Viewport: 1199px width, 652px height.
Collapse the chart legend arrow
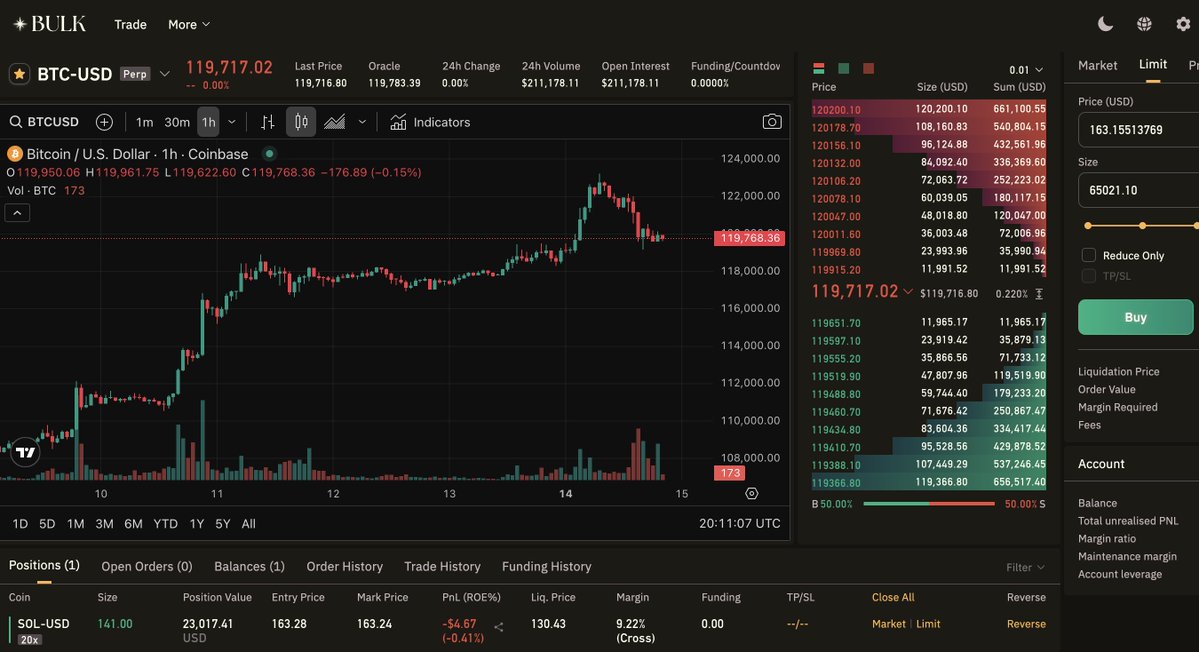(x=17, y=212)
